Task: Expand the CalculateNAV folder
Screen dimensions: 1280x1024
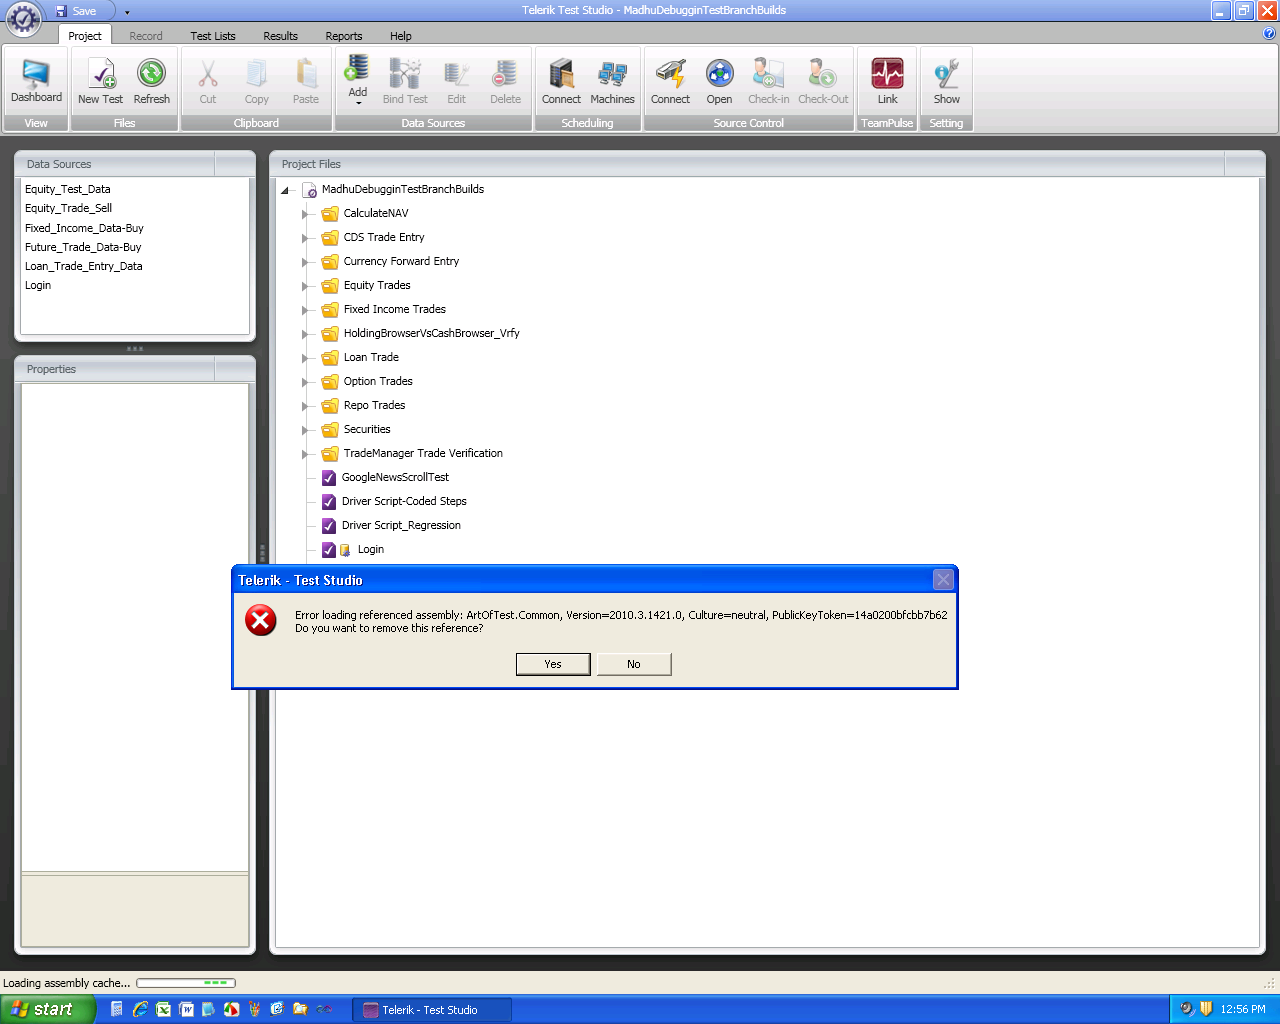Action: click(305, 214)
